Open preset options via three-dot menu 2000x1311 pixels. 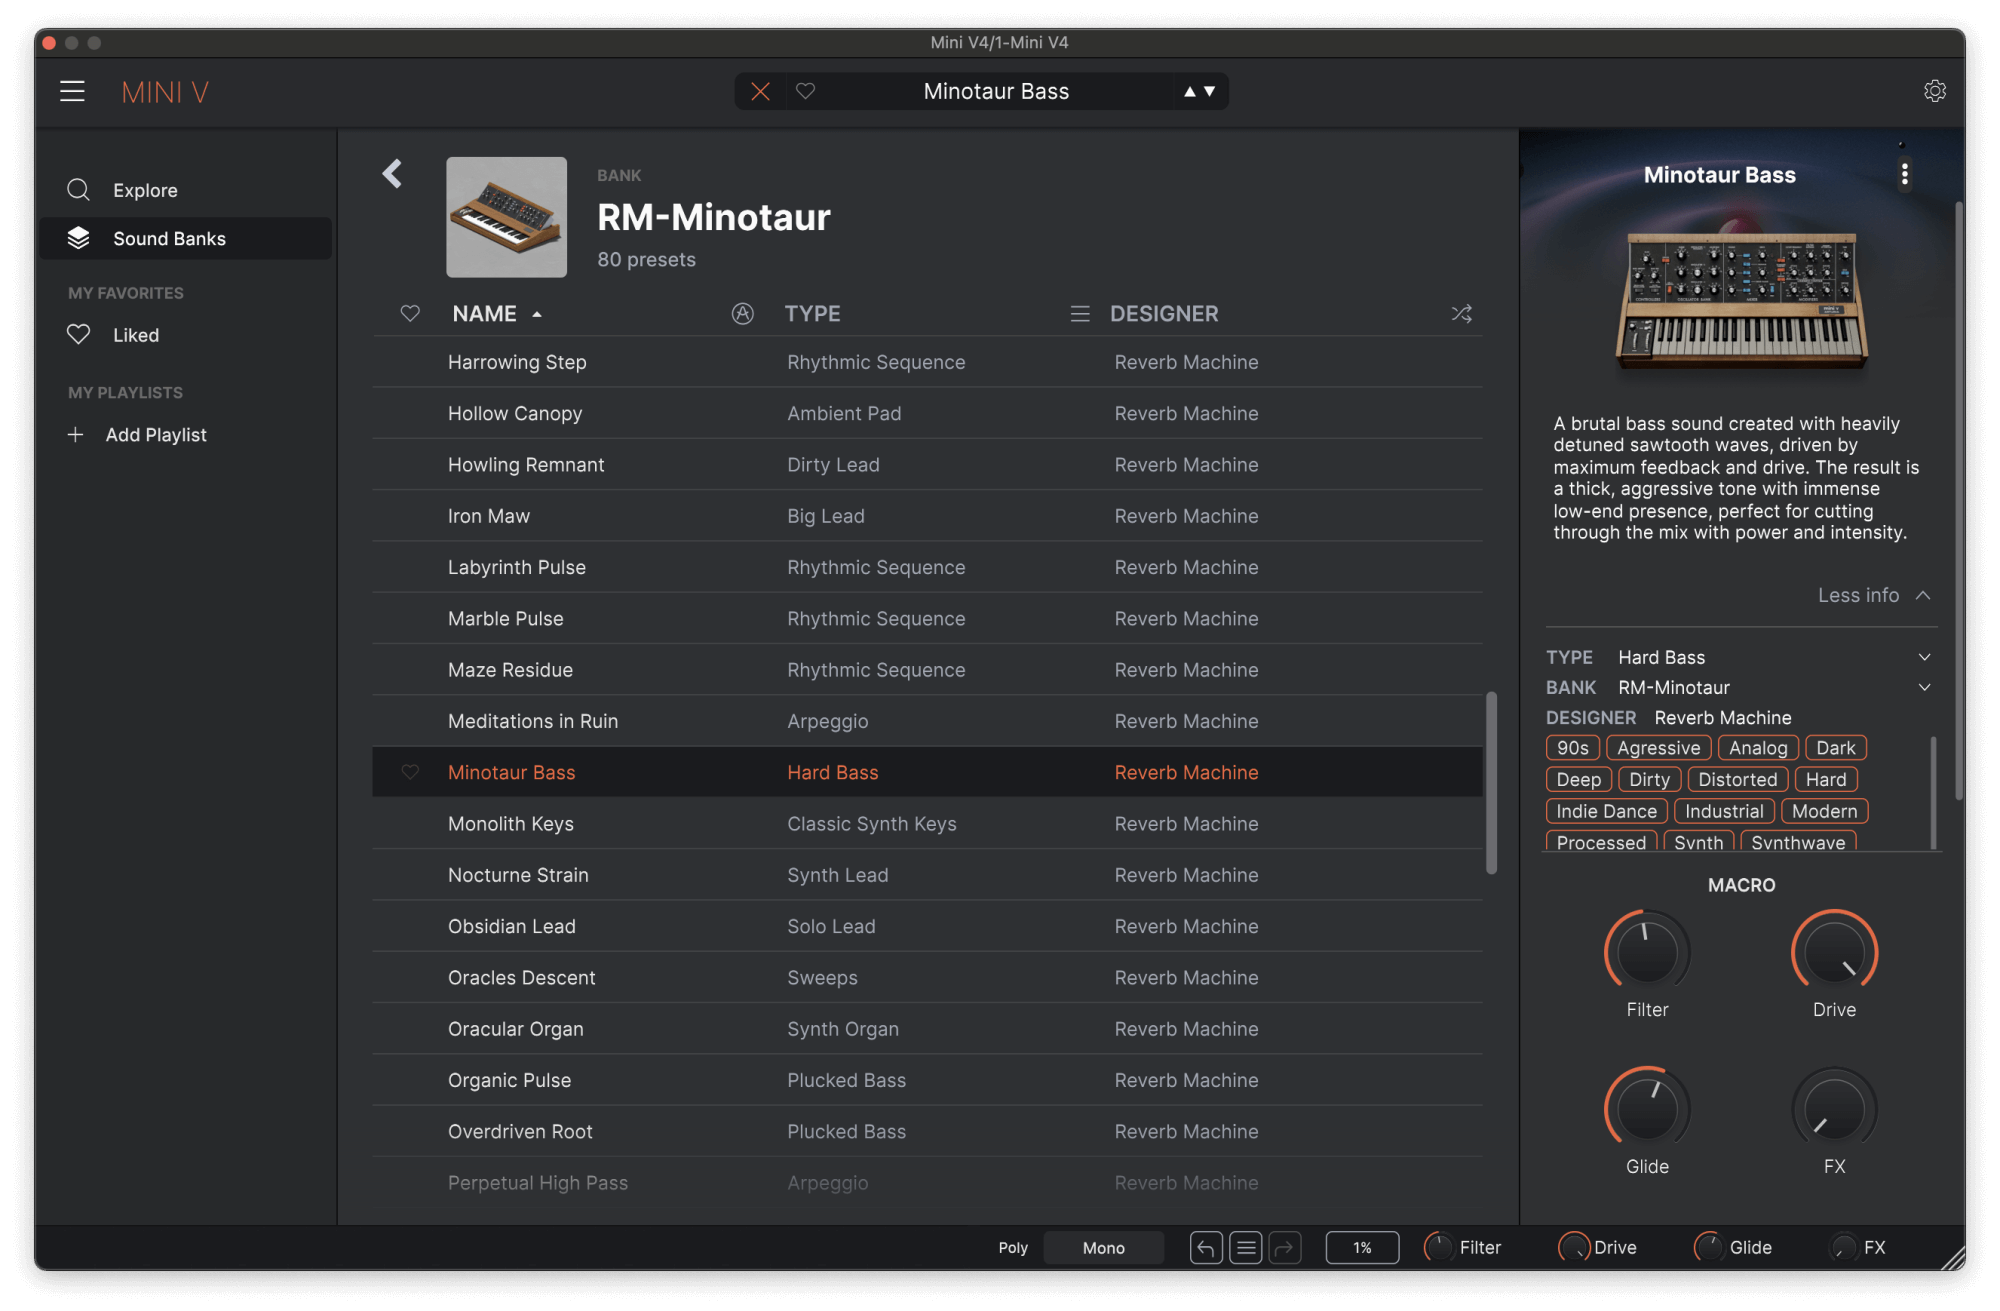pyautogui.click(x=1905, y=173)
